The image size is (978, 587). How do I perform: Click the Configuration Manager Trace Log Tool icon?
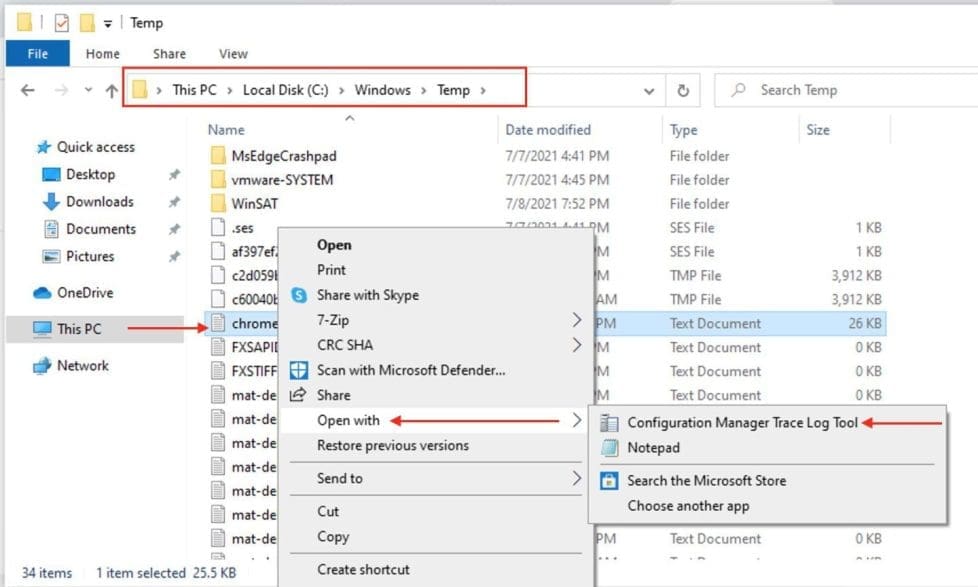608,423
